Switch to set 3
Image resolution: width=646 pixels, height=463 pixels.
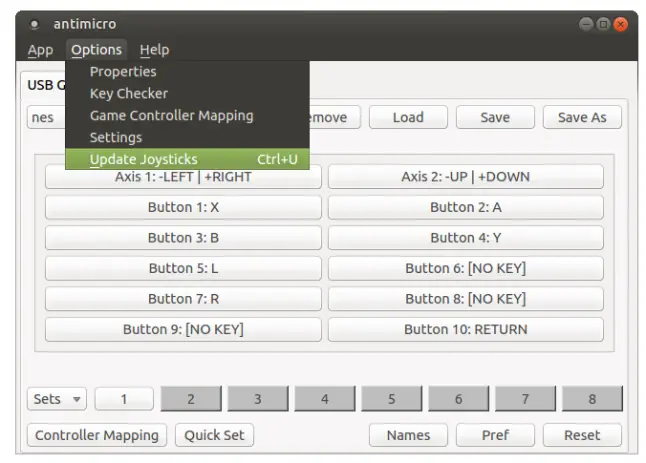(x=258, y=399)
